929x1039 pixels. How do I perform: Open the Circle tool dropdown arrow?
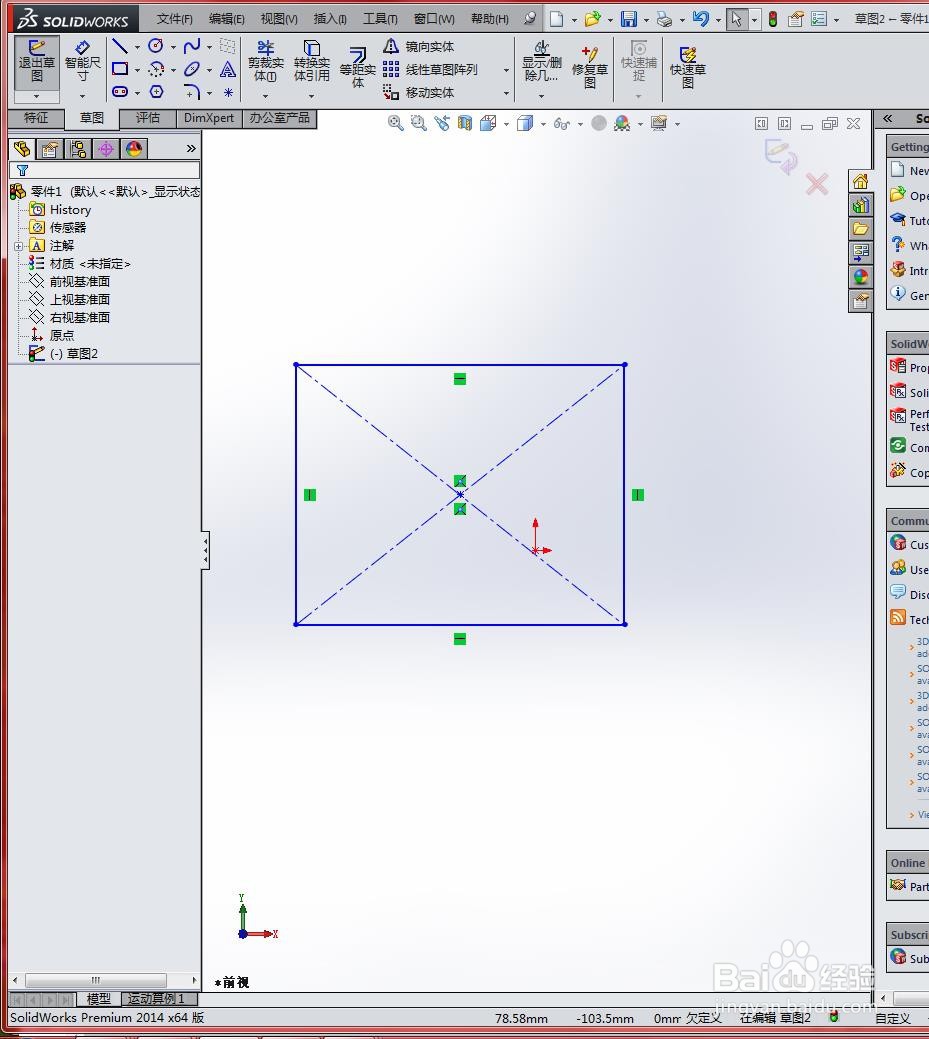point(173,48)
